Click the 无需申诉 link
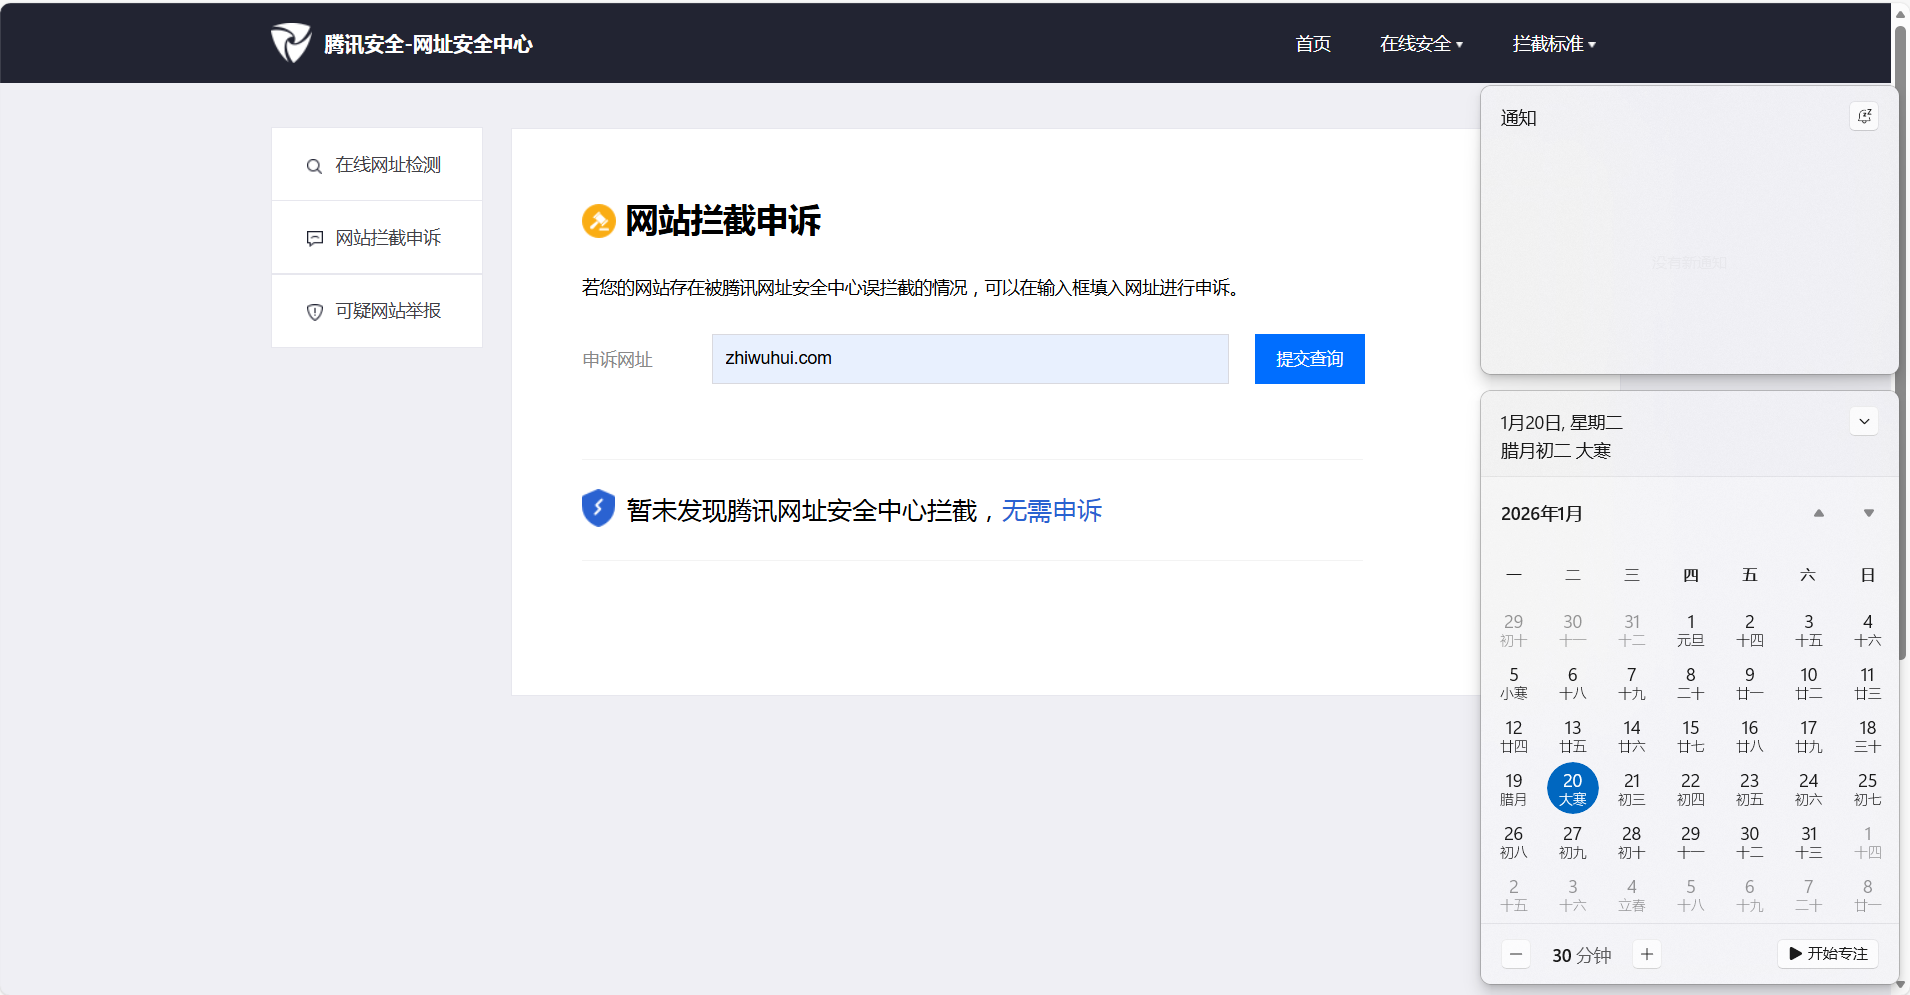The width and height of the screenshot is (1910, 995). tap(1052, 511)
